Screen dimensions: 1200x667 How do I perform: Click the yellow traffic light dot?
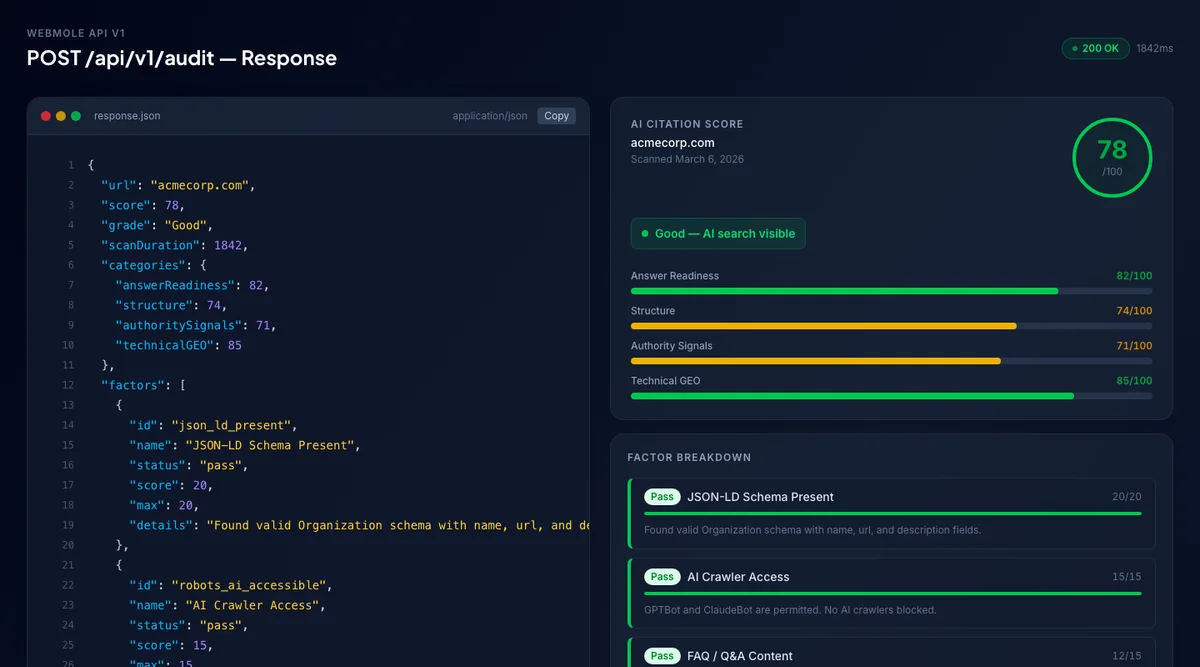59,115
